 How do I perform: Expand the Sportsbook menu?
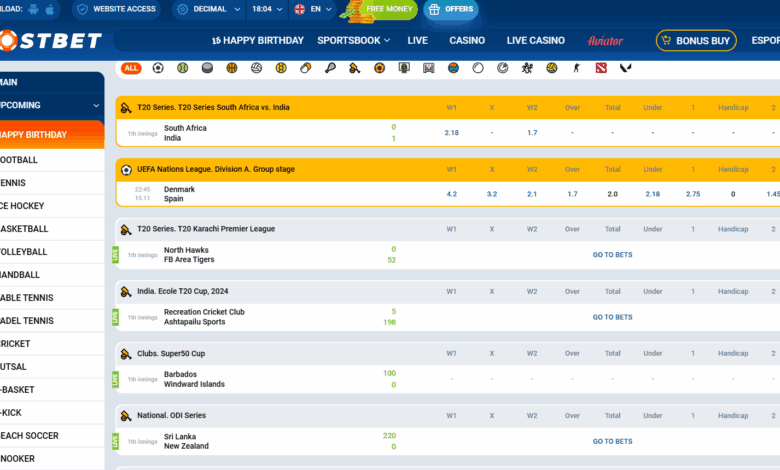pyautogui.click(x=354, y=40)
